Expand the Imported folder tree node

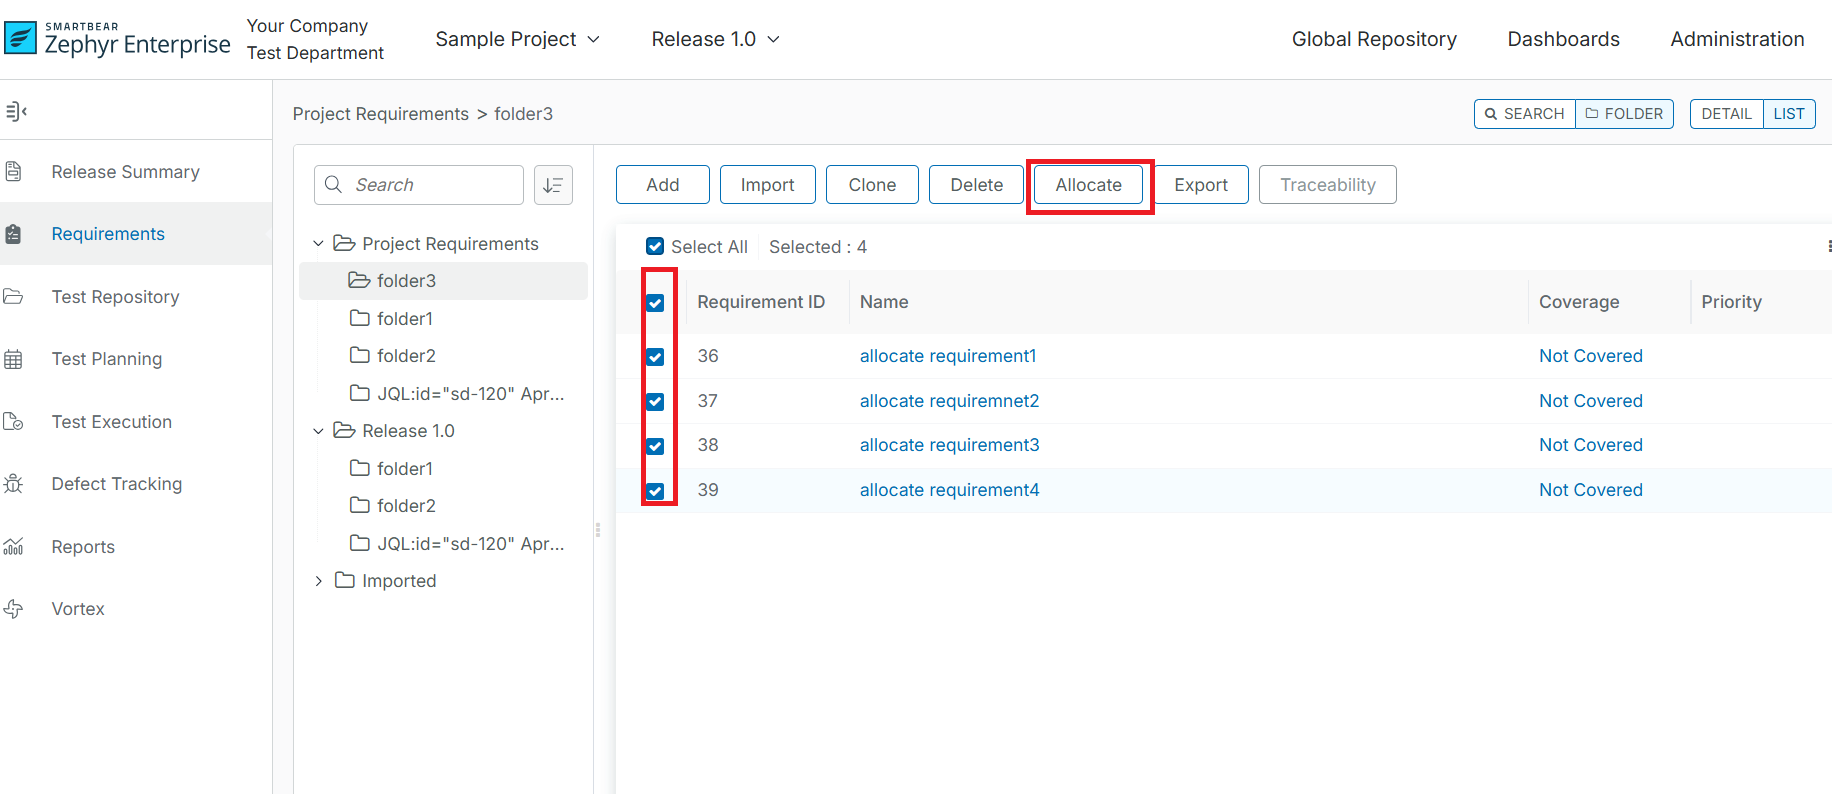[319, 581]
